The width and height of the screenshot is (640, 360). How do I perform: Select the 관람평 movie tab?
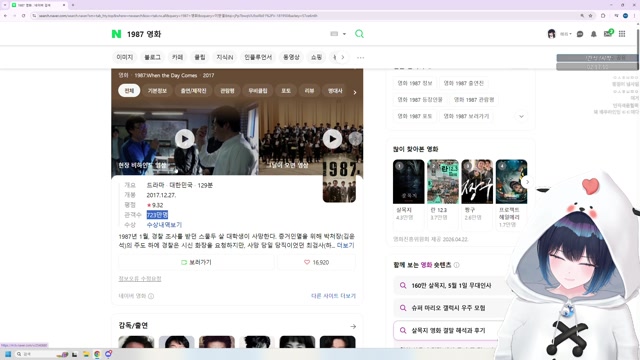click(227, 91)
